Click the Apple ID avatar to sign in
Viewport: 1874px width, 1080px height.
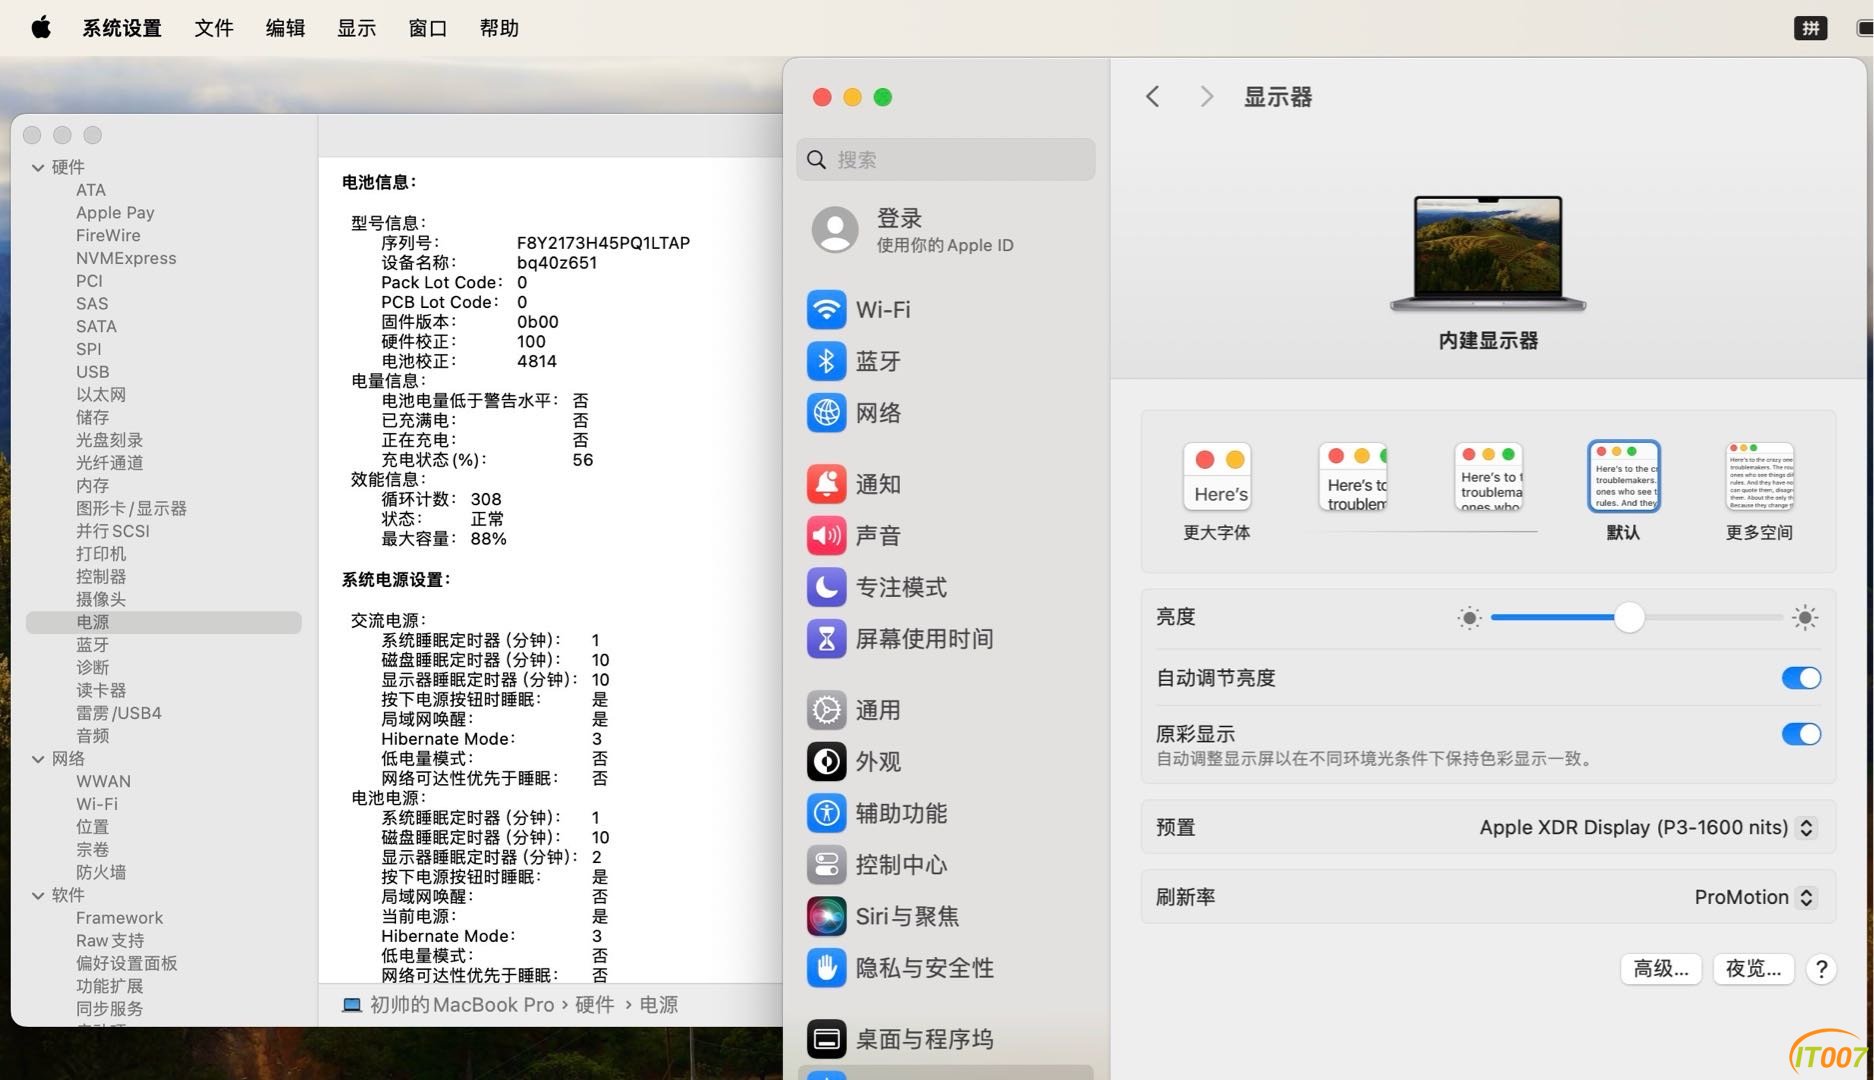(835, 230)
